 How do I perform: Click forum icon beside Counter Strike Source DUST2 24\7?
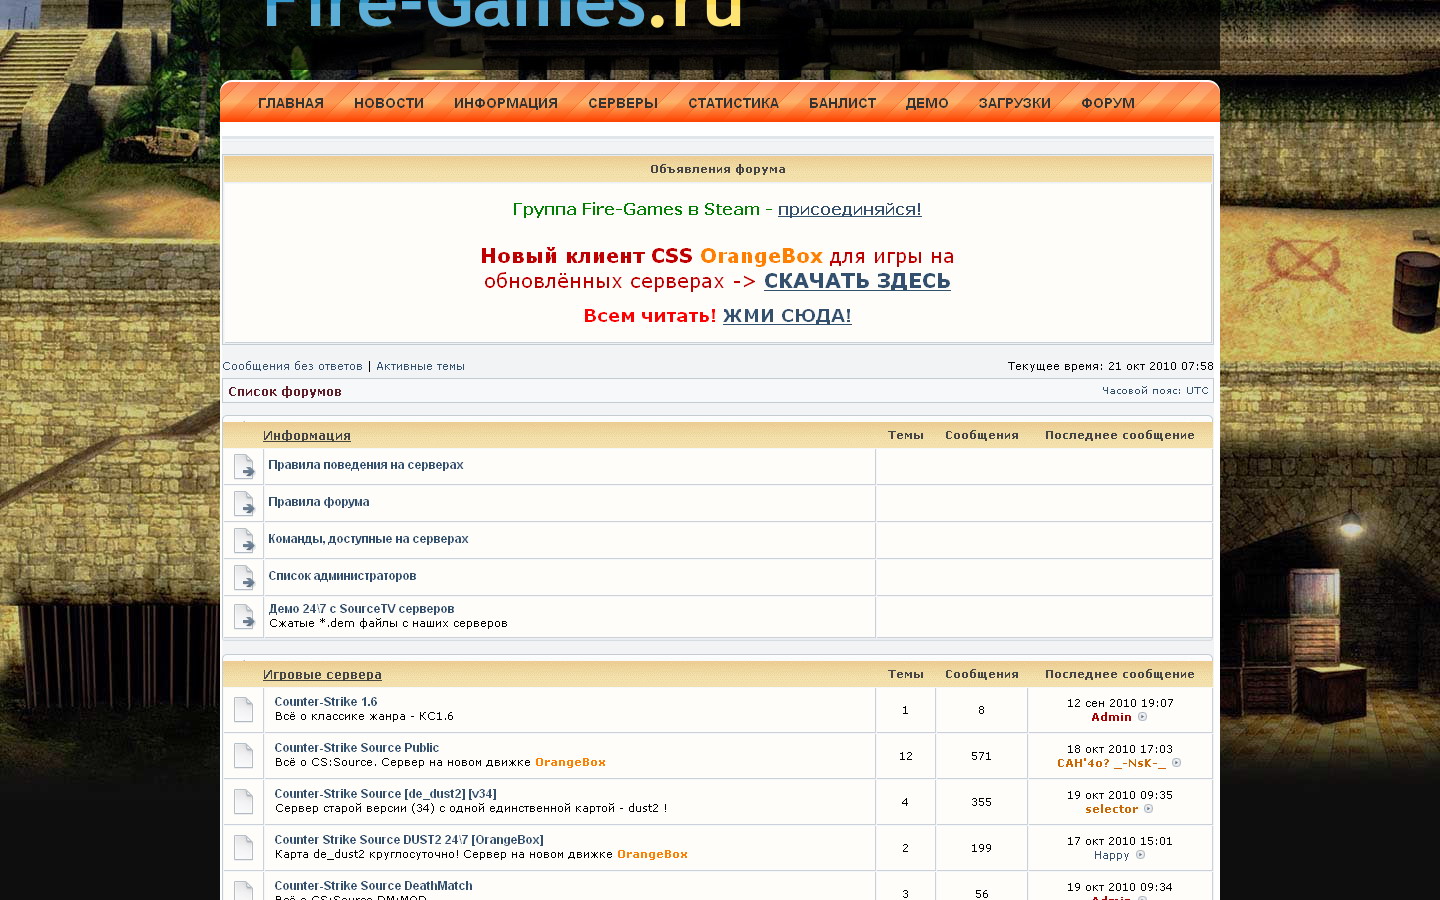(x=243, y=848)
